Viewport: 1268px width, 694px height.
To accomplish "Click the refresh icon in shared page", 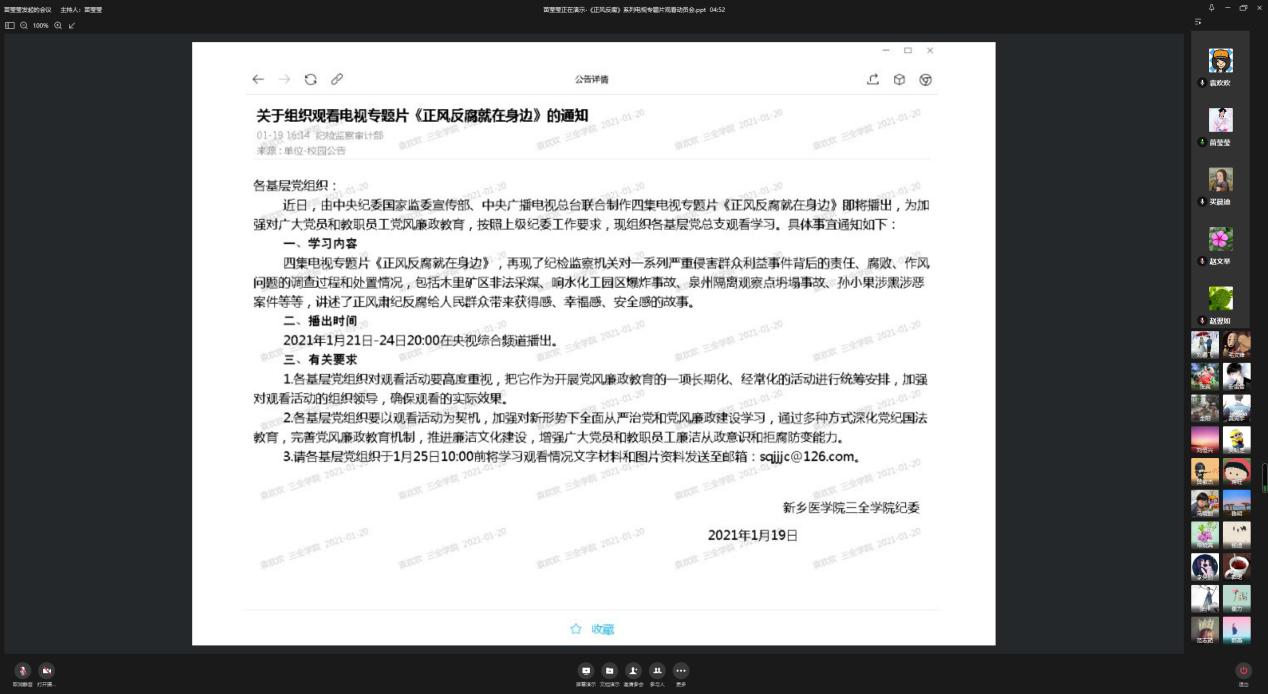I will [x=311, y=79].
